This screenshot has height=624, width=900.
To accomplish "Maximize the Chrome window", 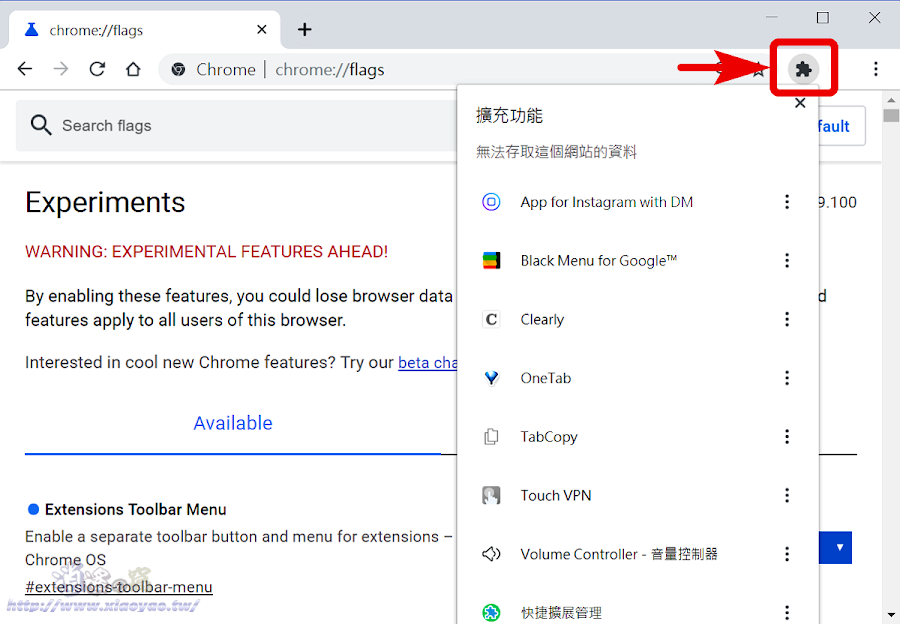I will pos(823,18).
